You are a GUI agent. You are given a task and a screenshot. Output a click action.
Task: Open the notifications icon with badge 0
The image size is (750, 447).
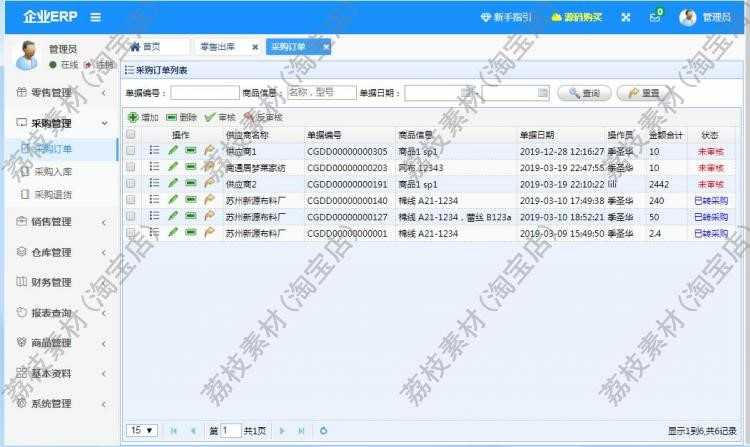(x=656, y=16)
